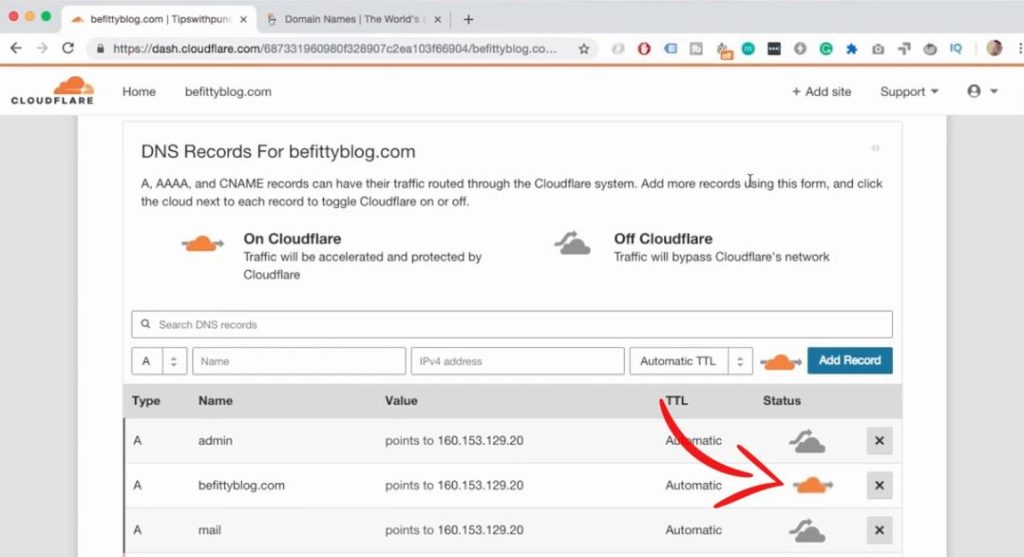Click the Add Record button
1024x557 pixels.
click(x=850, y=360)
